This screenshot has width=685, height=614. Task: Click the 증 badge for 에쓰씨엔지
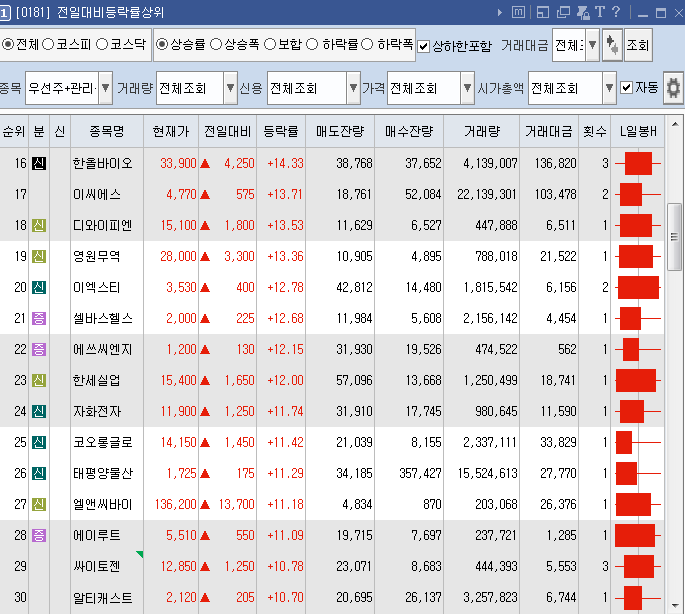[39, 349]
